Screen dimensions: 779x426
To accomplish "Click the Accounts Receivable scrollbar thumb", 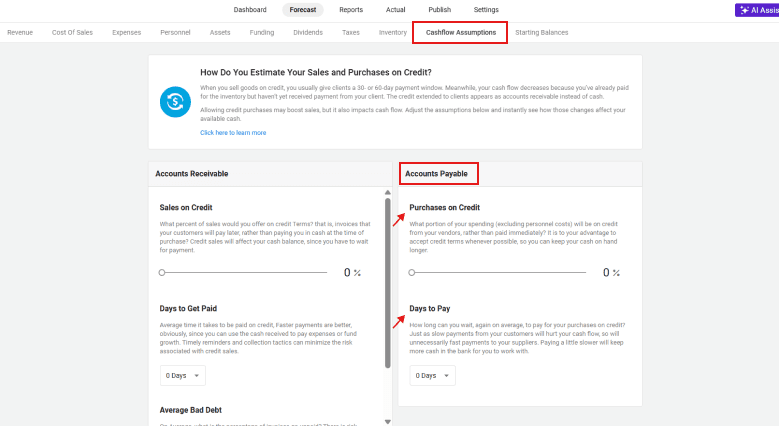I will click(388, 283).
